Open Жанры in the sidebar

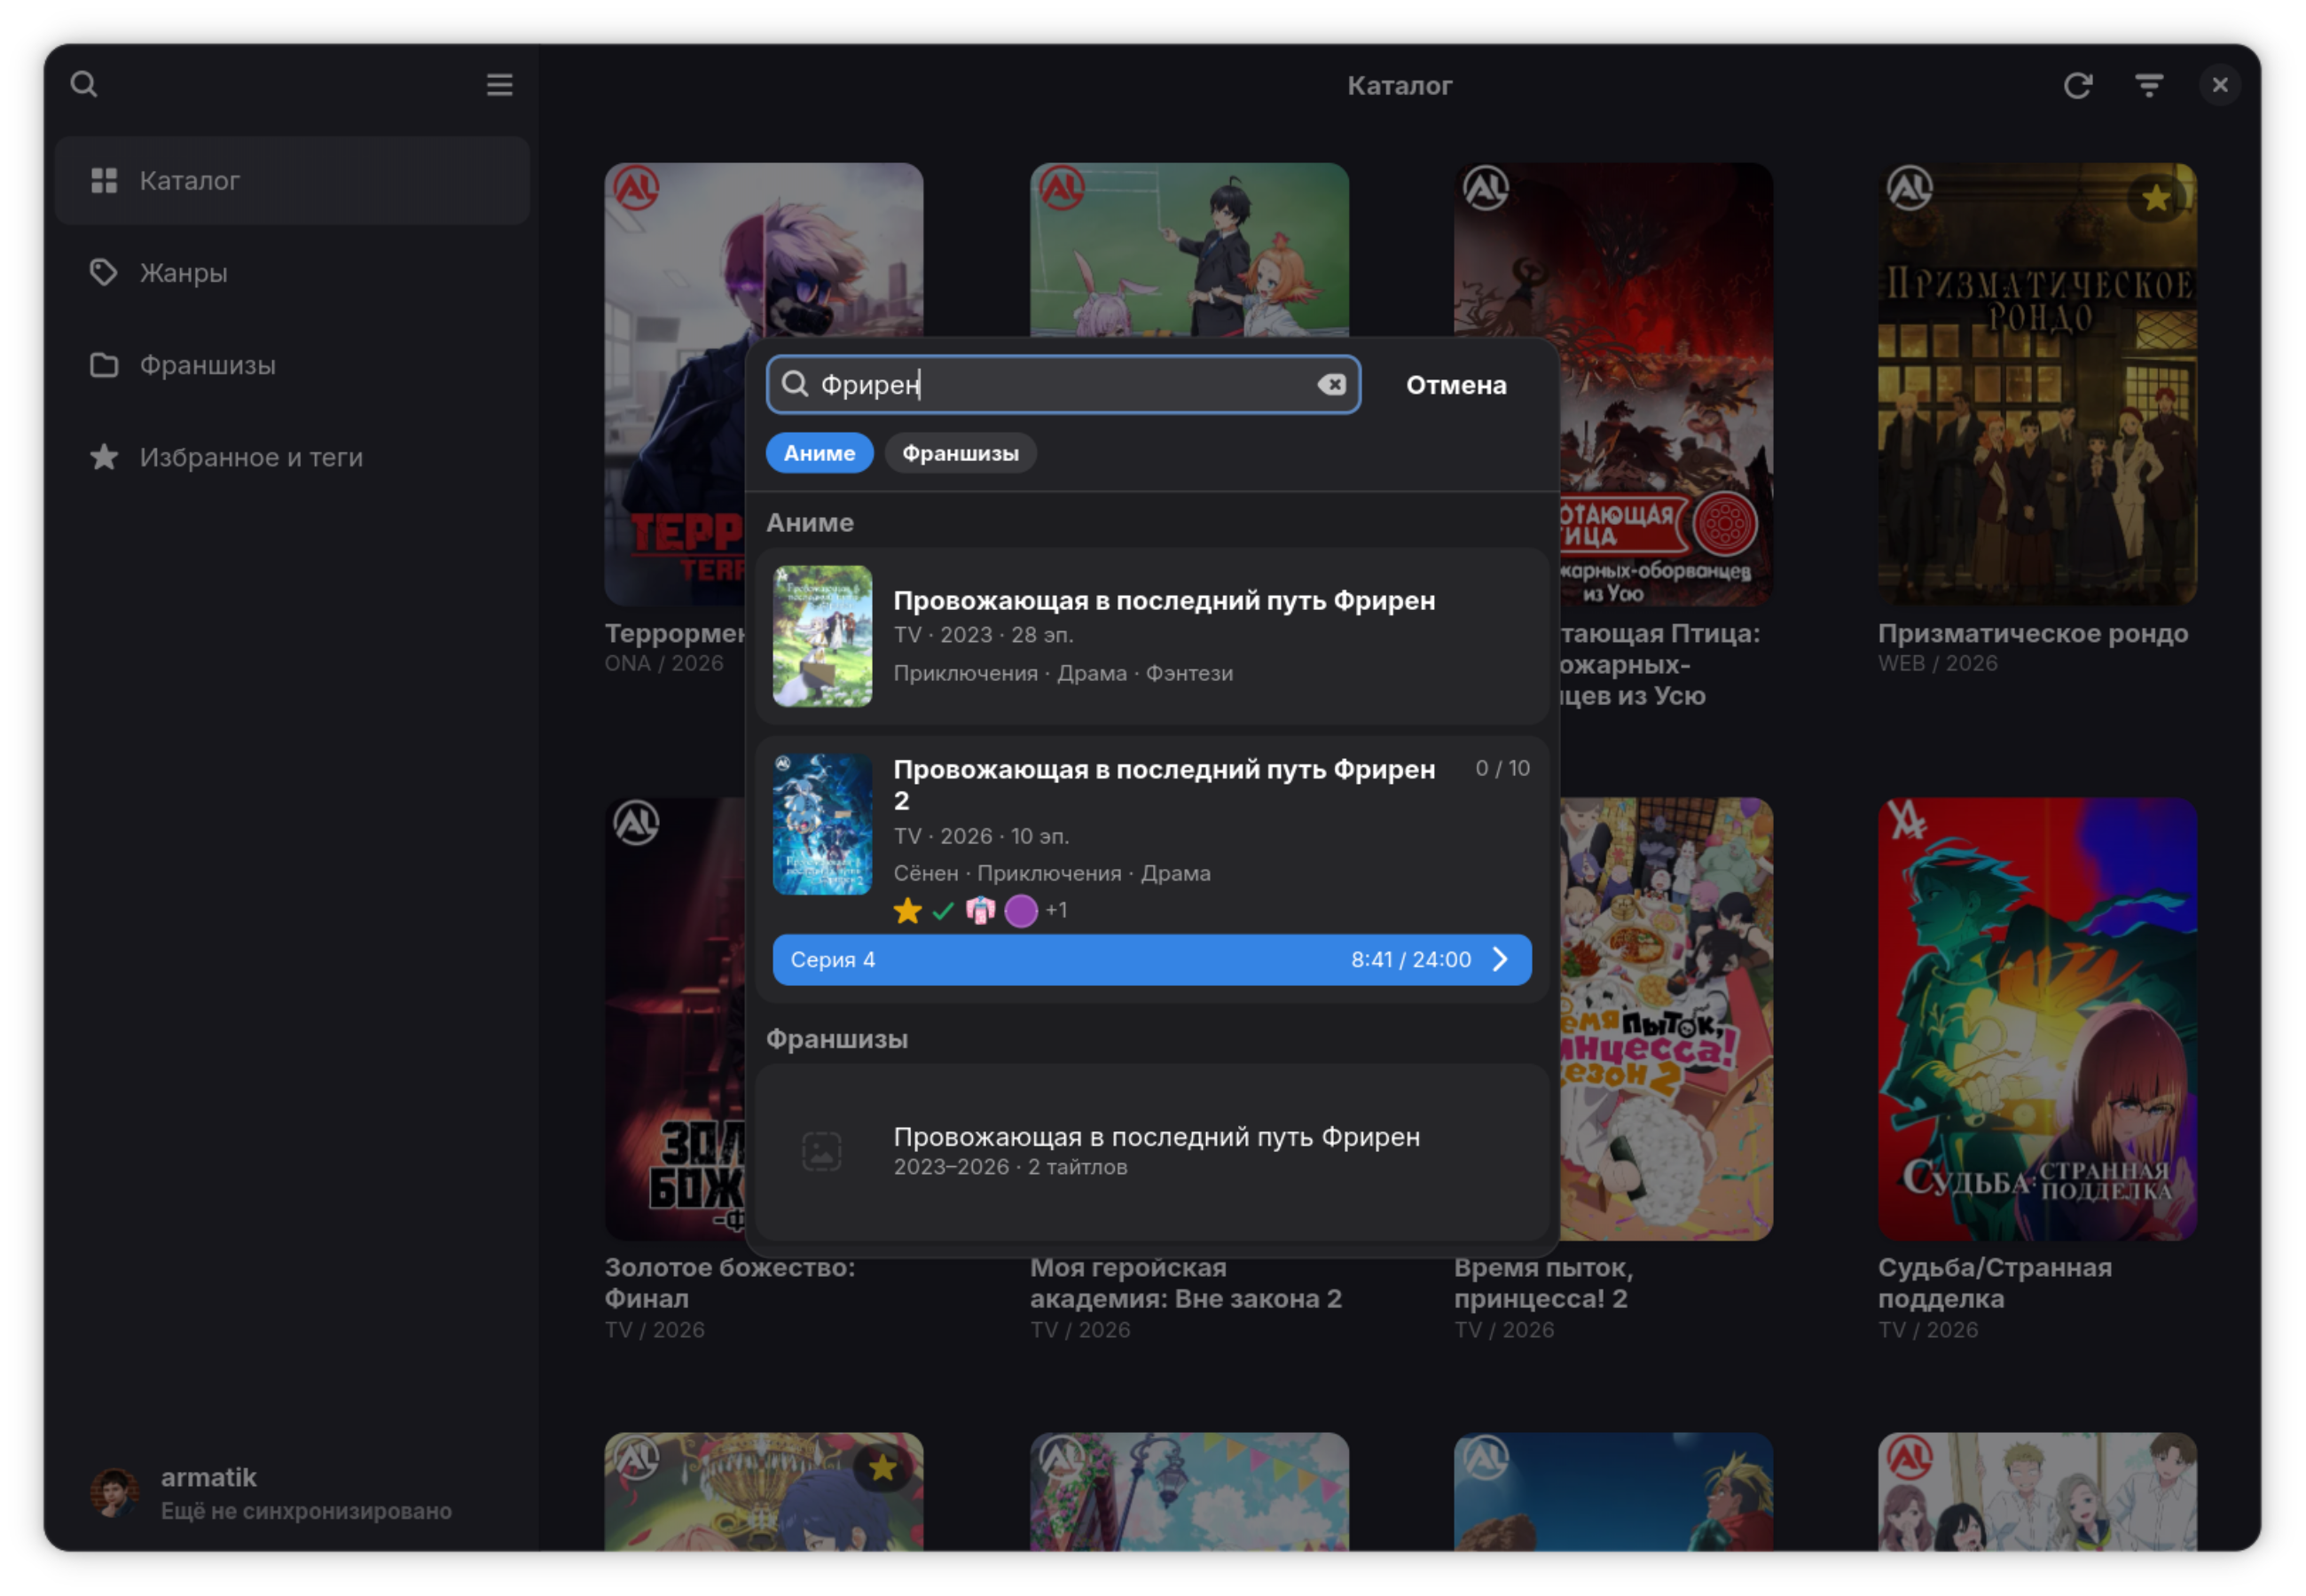click(x=292, y=273)
